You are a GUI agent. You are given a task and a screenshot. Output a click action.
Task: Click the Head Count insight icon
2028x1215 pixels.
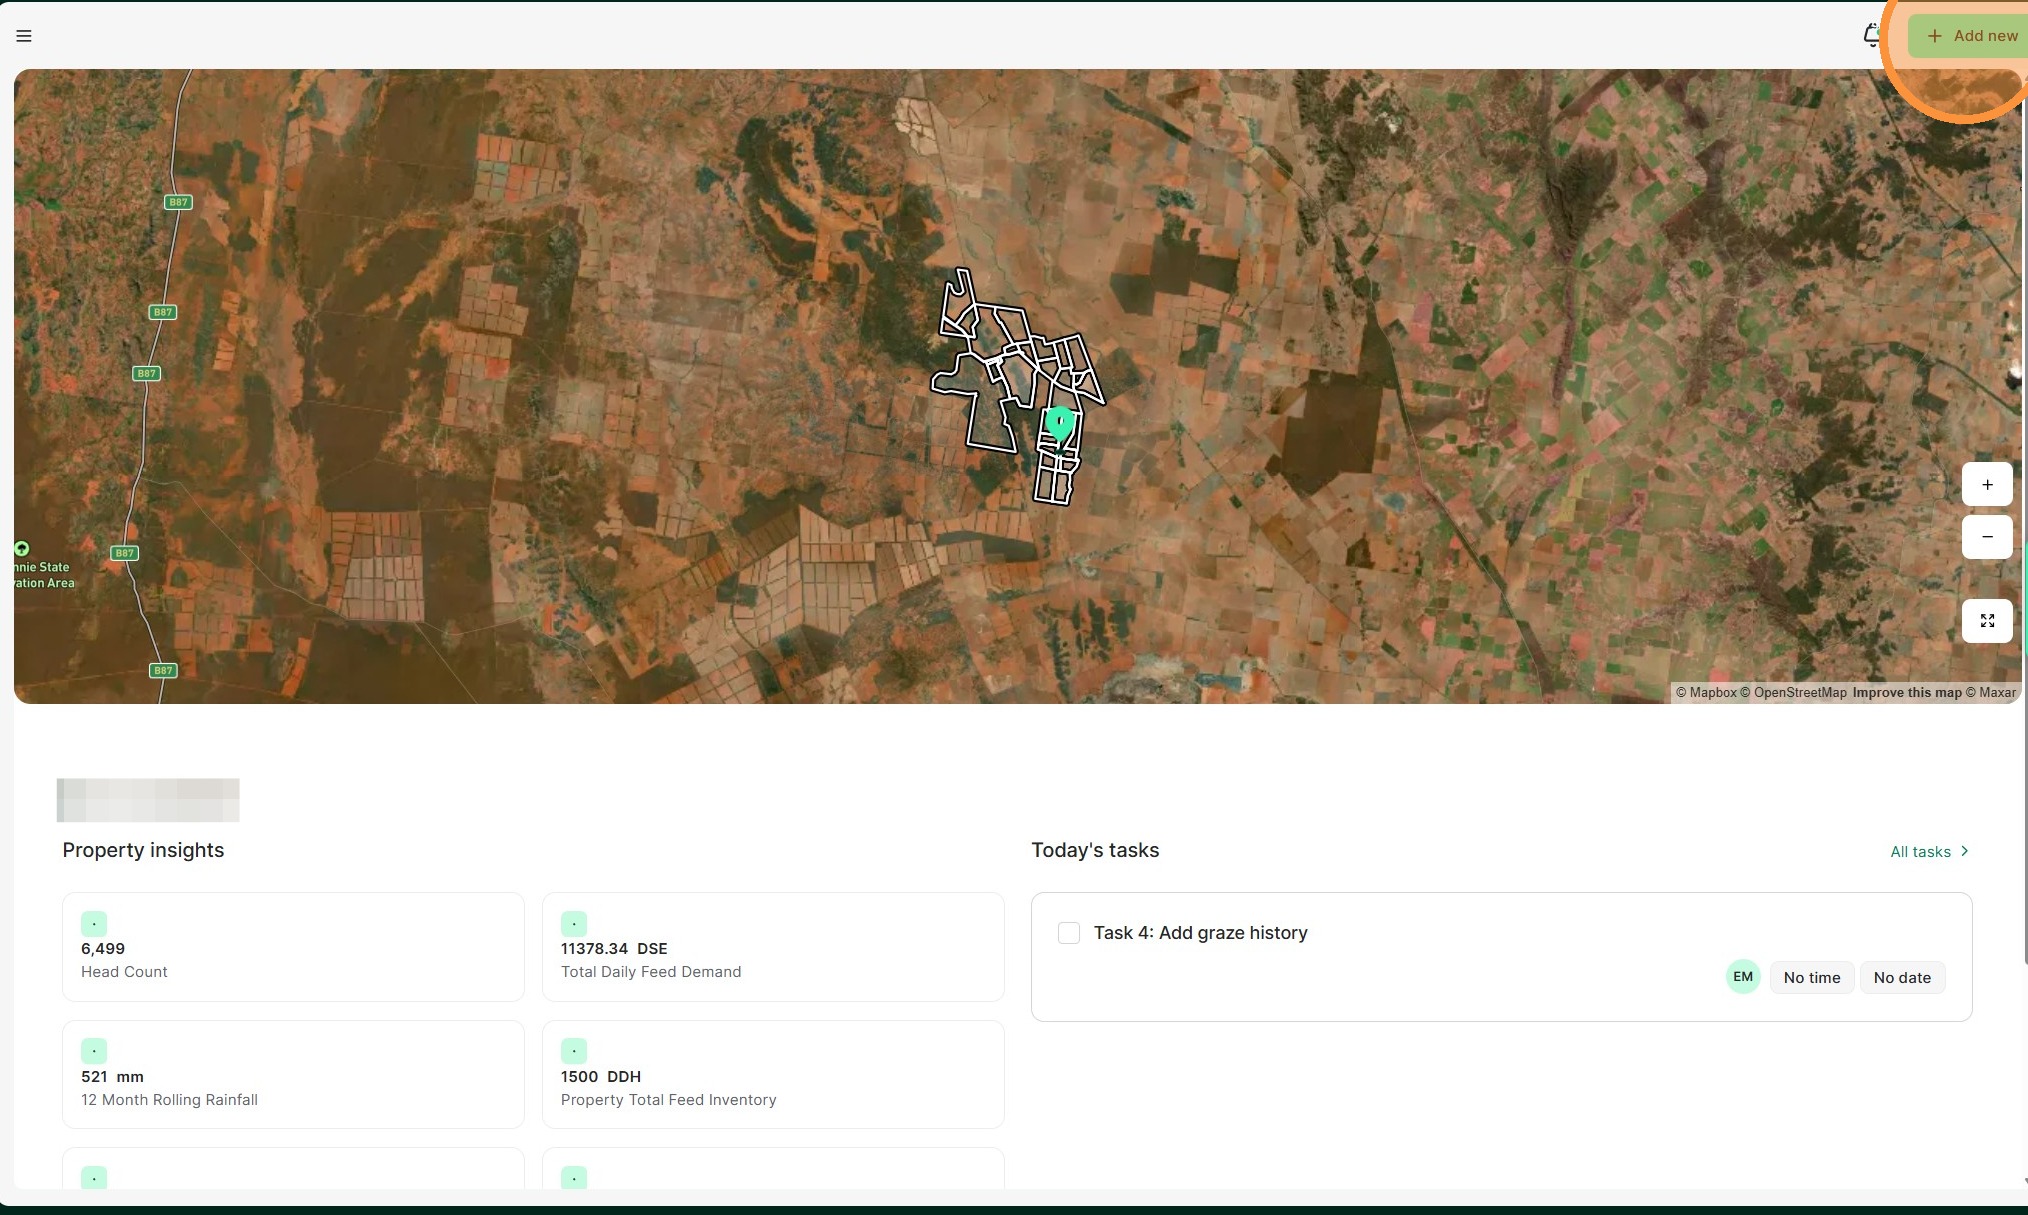point(94,924)
